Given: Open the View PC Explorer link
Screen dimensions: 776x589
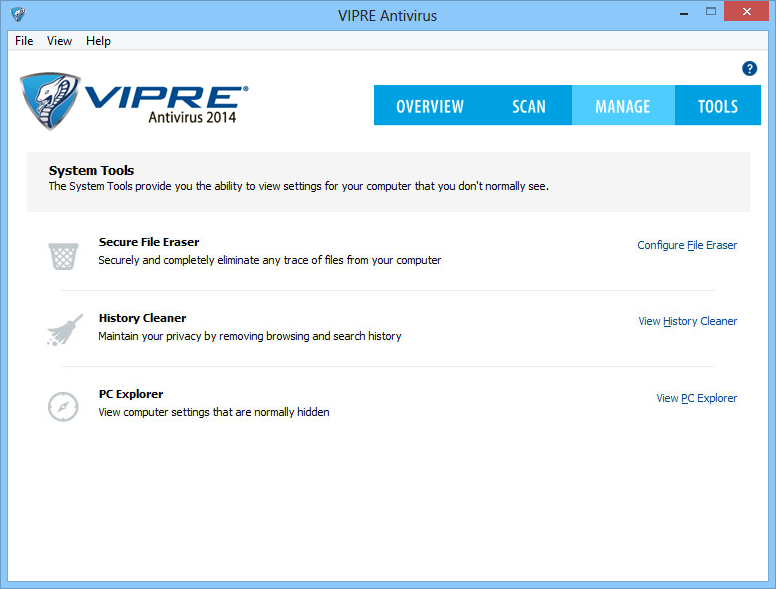Looking at the screenshot, I should [x=696, y=398].
